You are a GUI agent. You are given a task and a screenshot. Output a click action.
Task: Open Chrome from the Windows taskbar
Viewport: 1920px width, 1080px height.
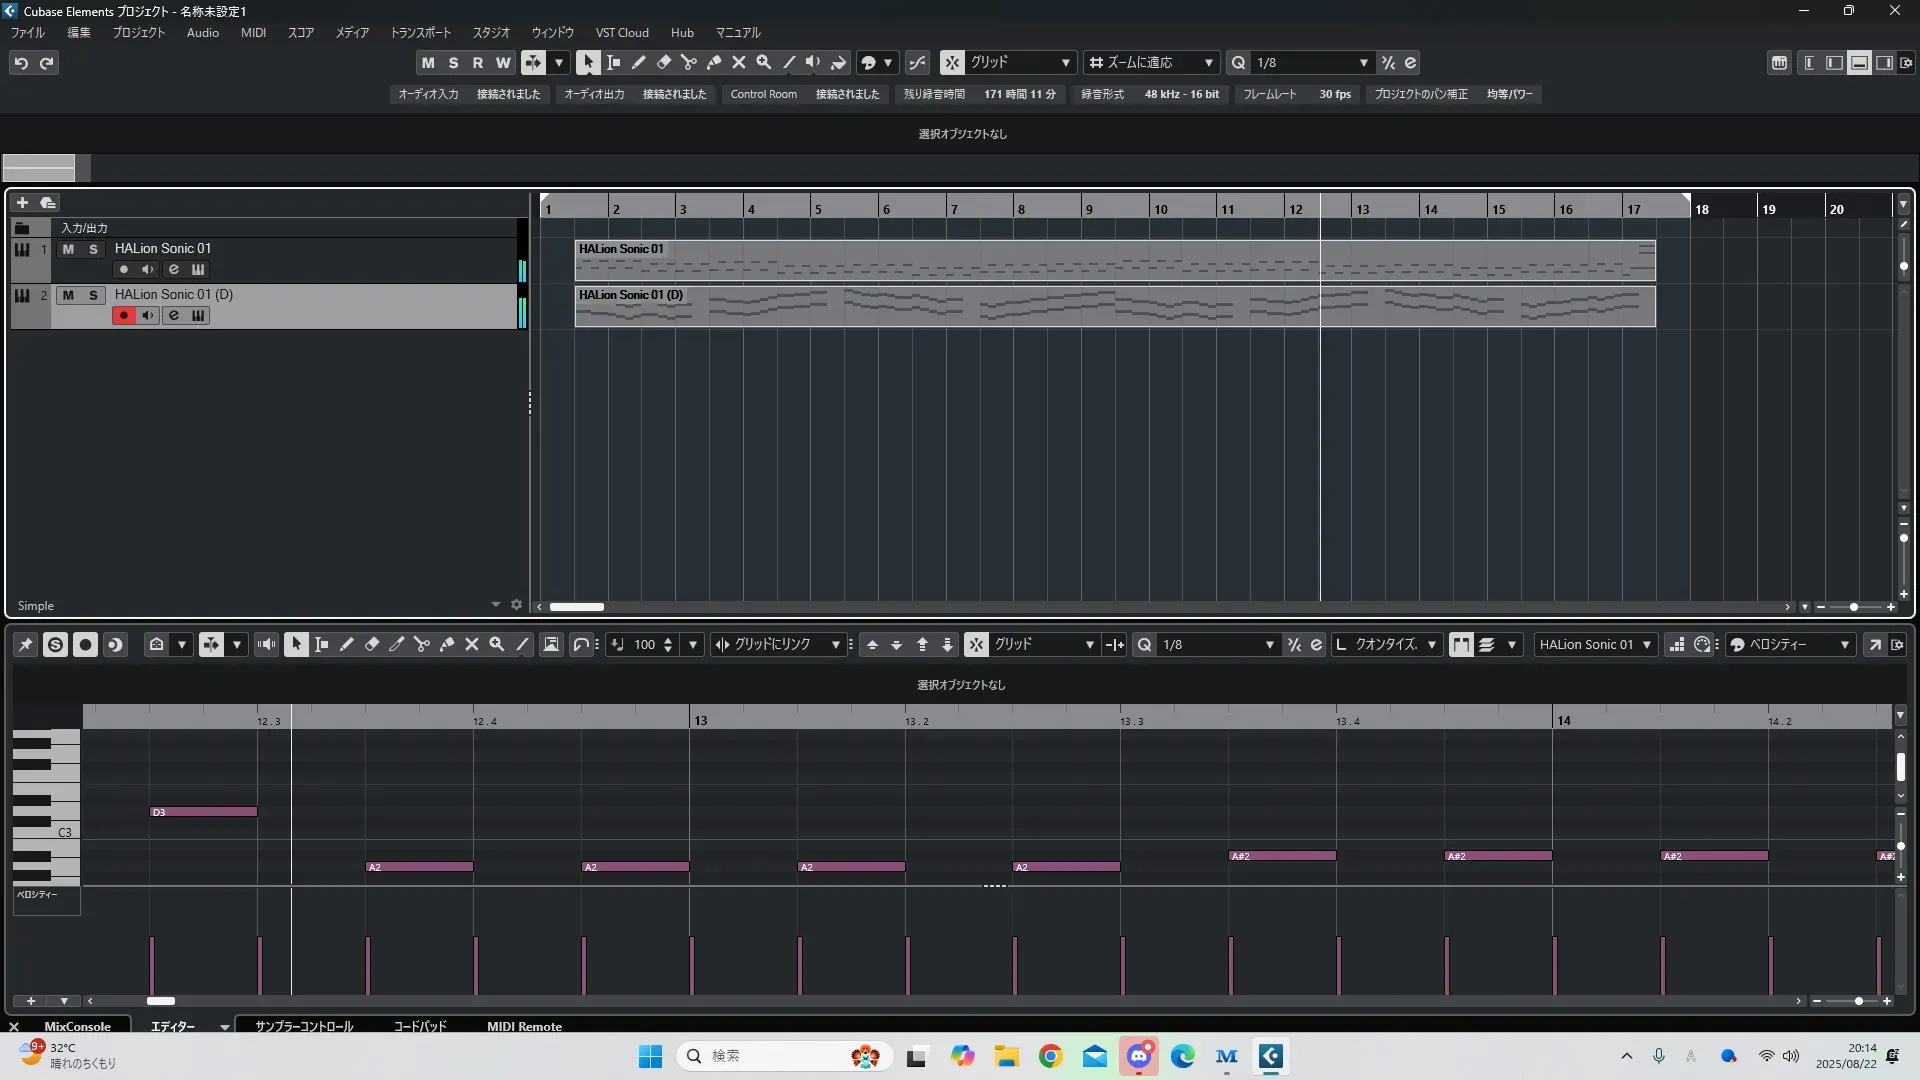click(x=1051, y=1057)
